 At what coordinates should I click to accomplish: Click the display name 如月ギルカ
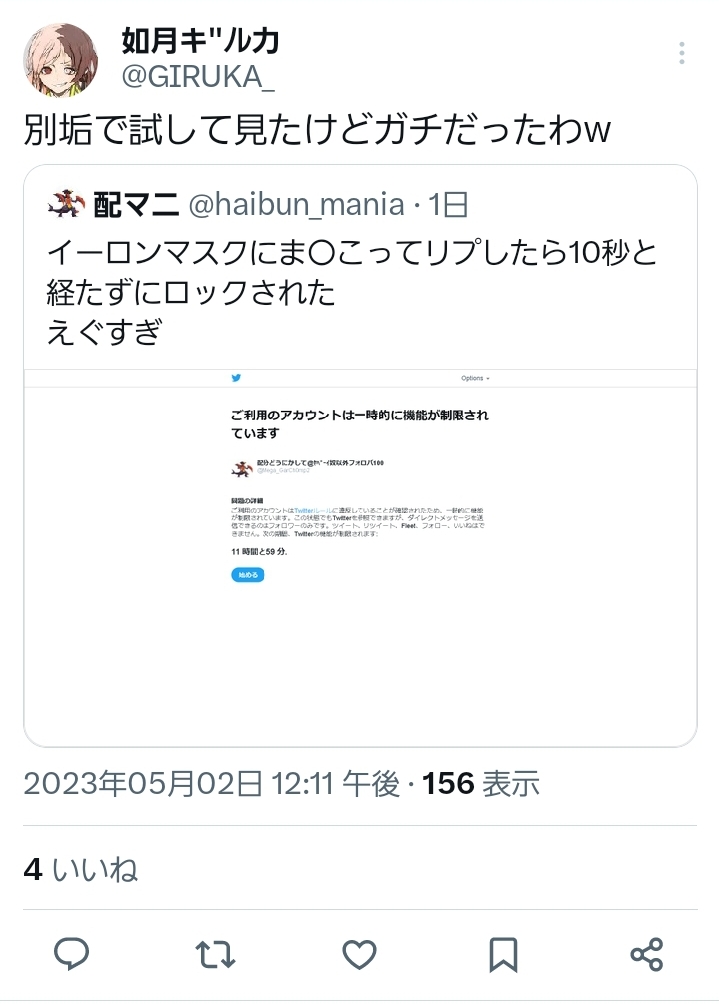tap(201, 42)
